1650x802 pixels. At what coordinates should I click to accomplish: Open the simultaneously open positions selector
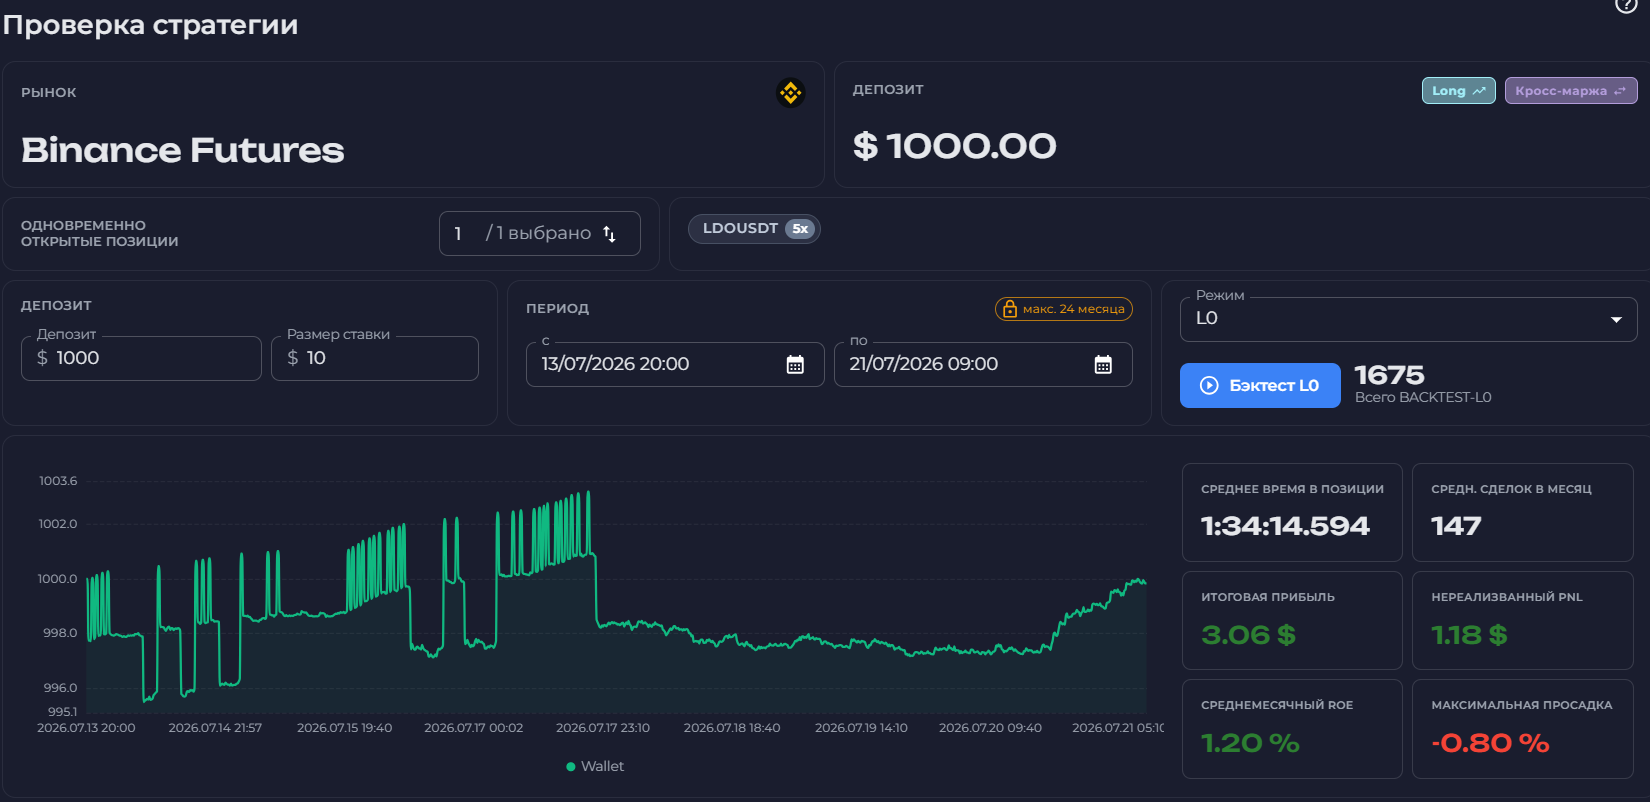(539, 233)
